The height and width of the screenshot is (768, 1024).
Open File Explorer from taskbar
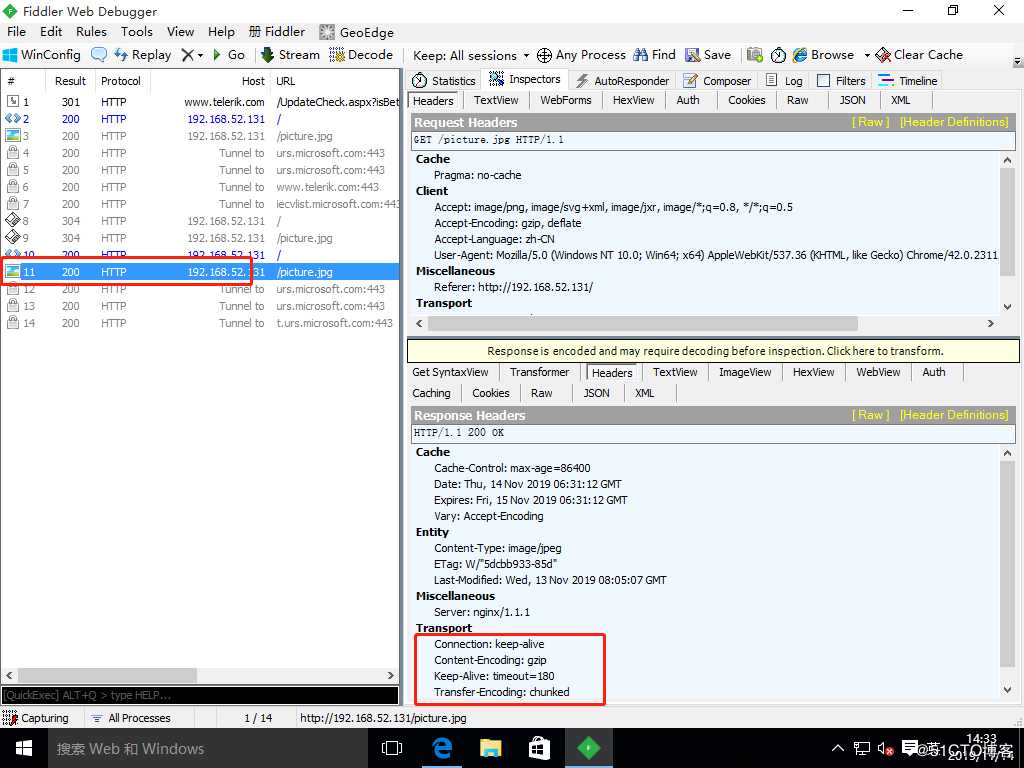(x=490, y=748)
